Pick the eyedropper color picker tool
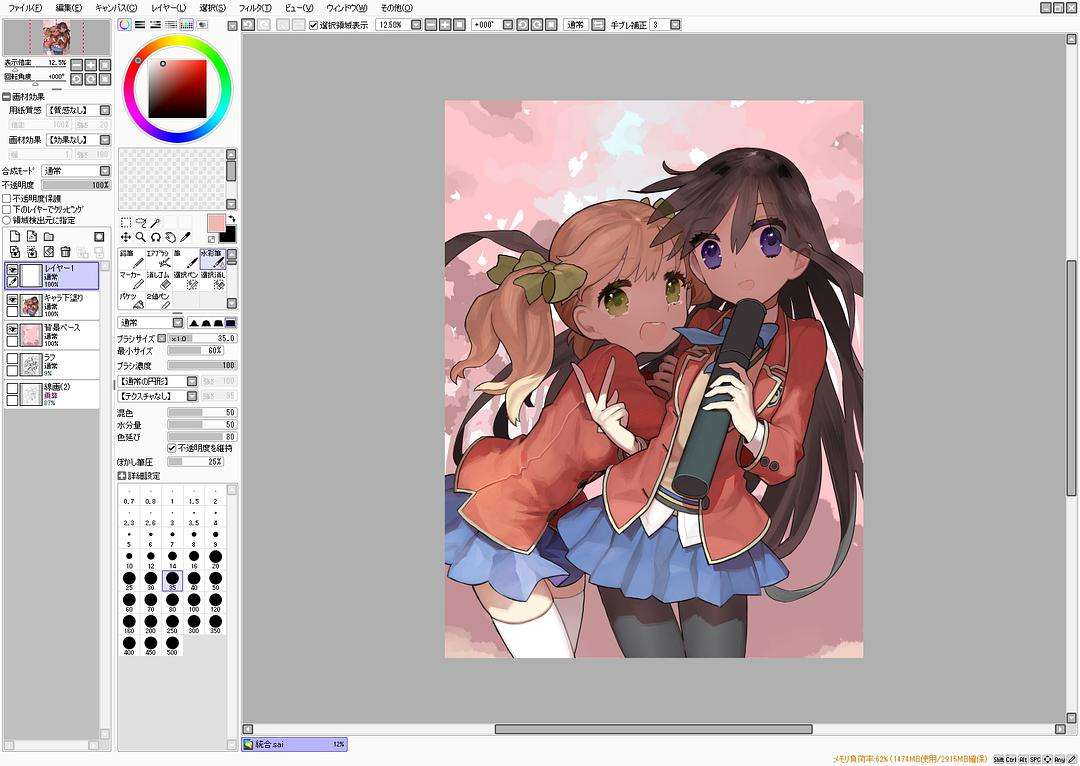The width and height of the screenshot is (1080, 766). 185,237
